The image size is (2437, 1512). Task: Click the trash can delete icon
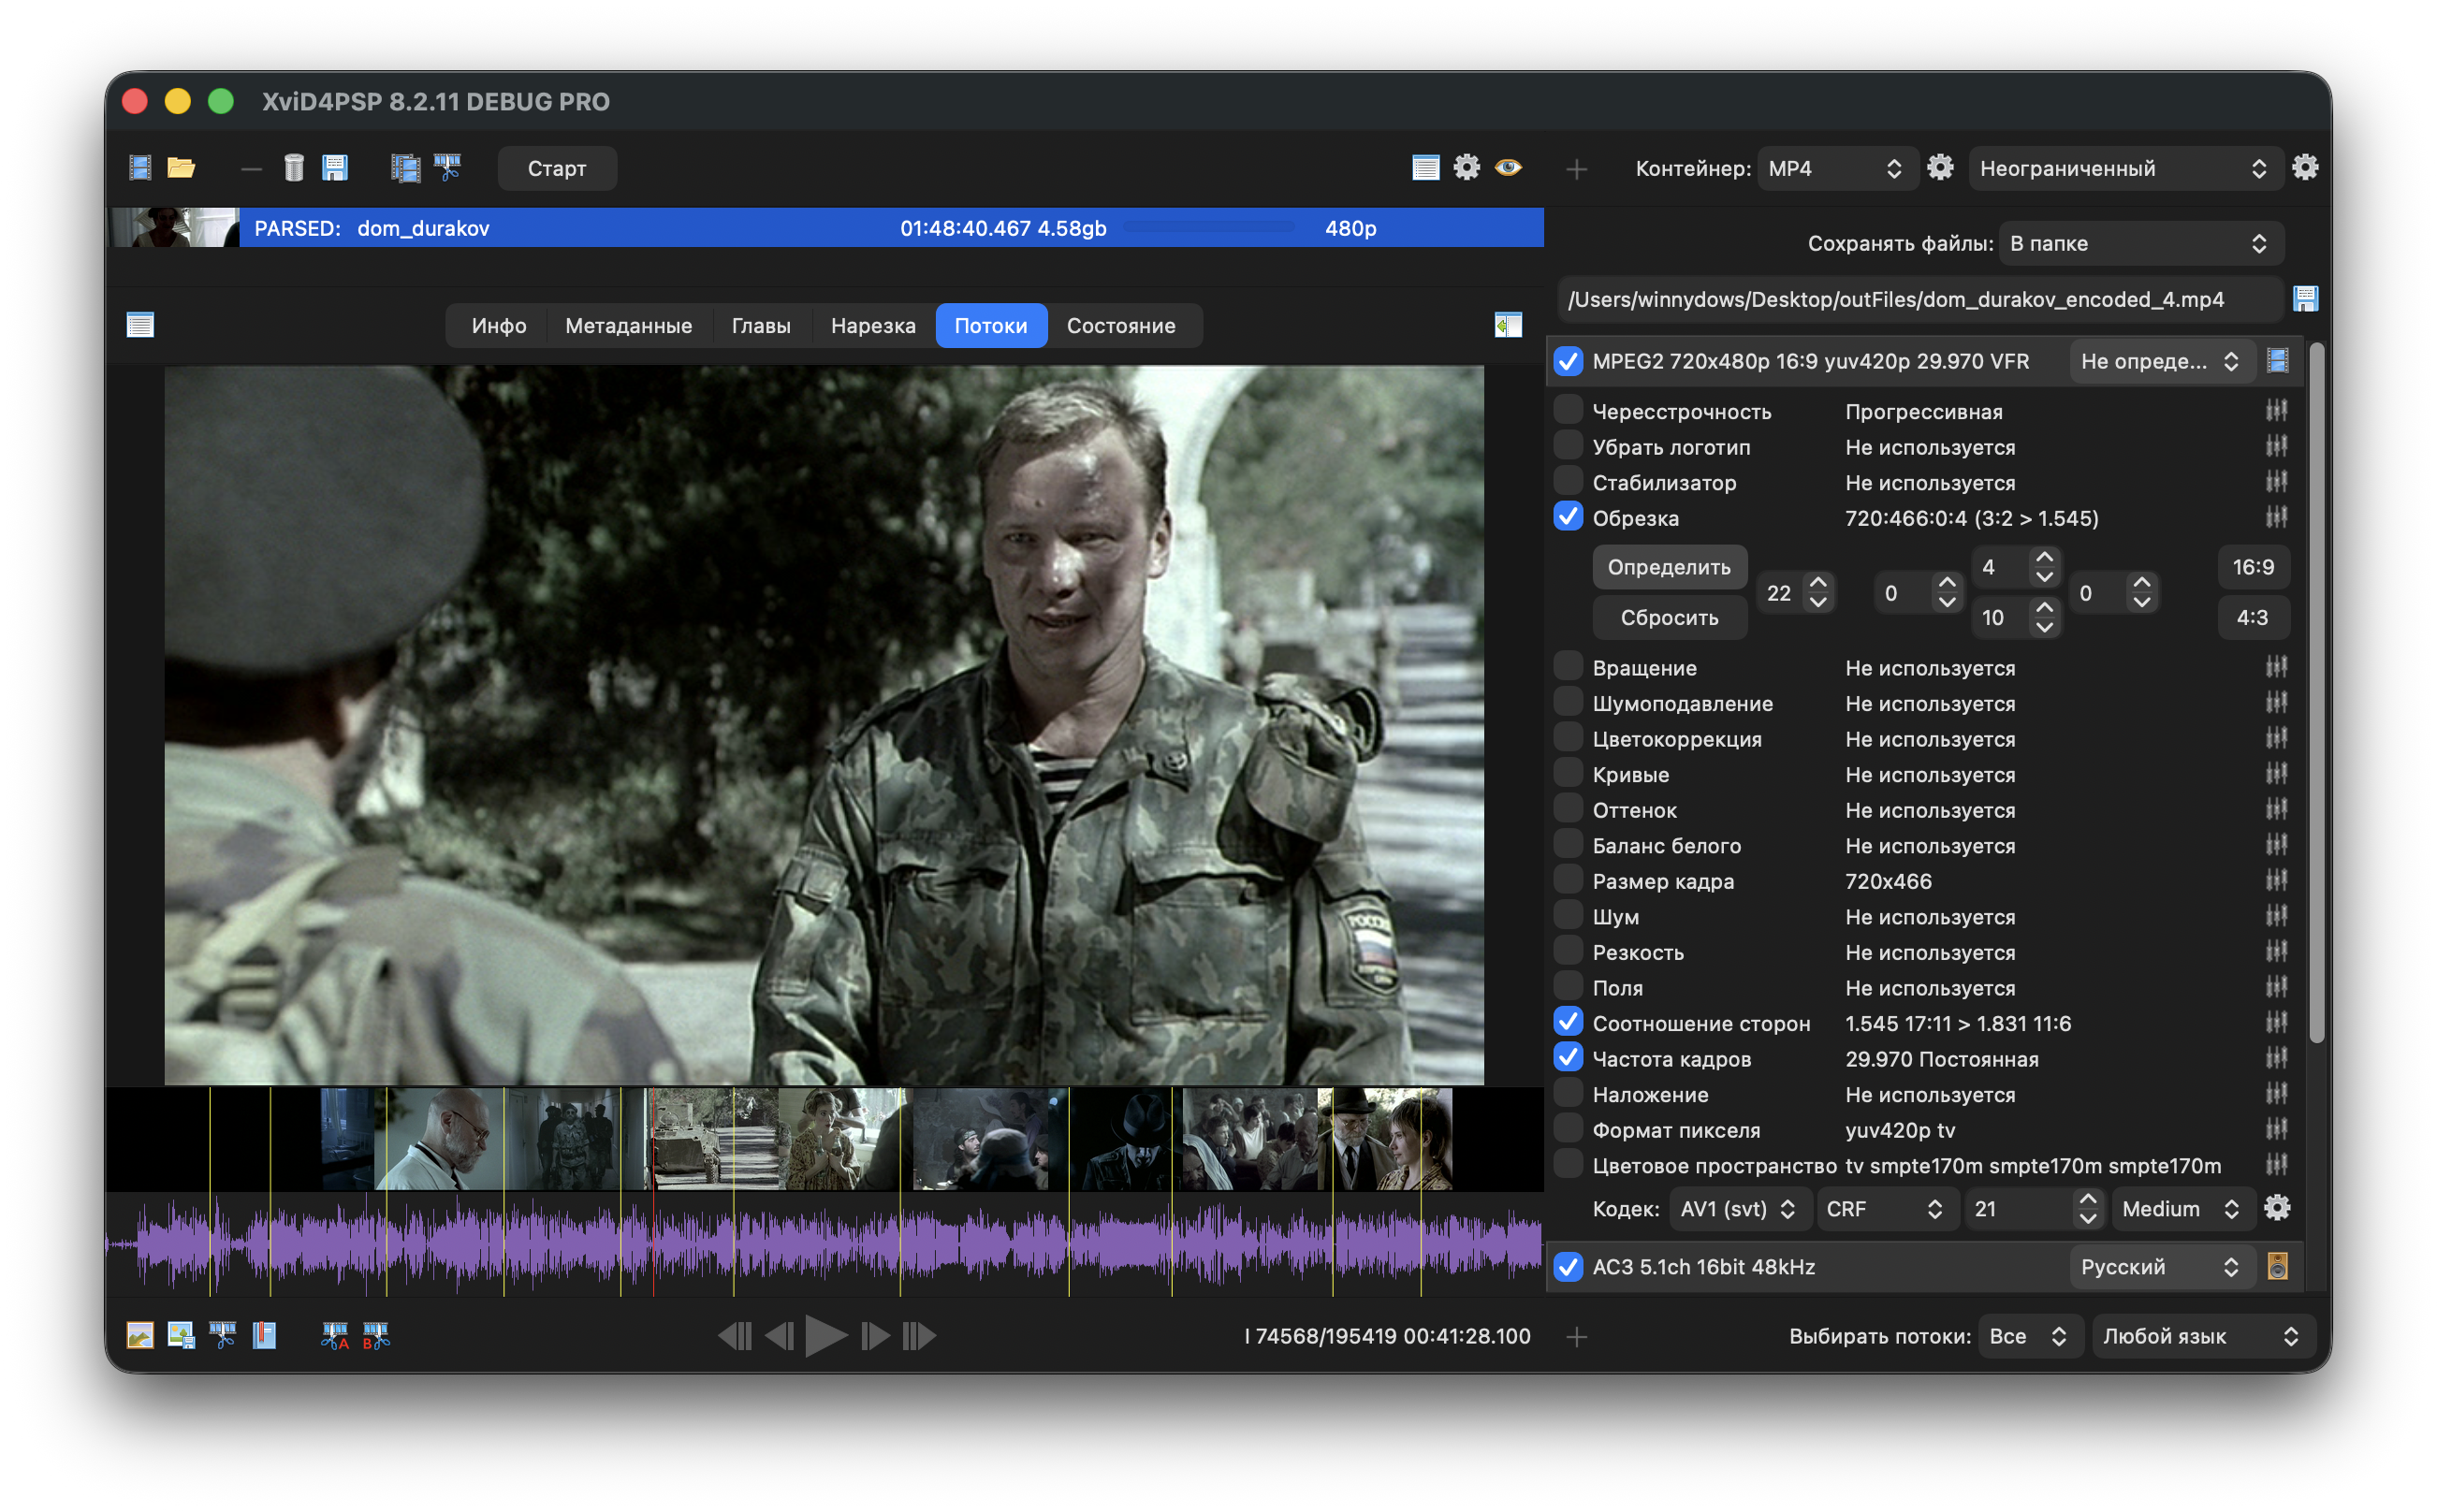pos(294,168)
